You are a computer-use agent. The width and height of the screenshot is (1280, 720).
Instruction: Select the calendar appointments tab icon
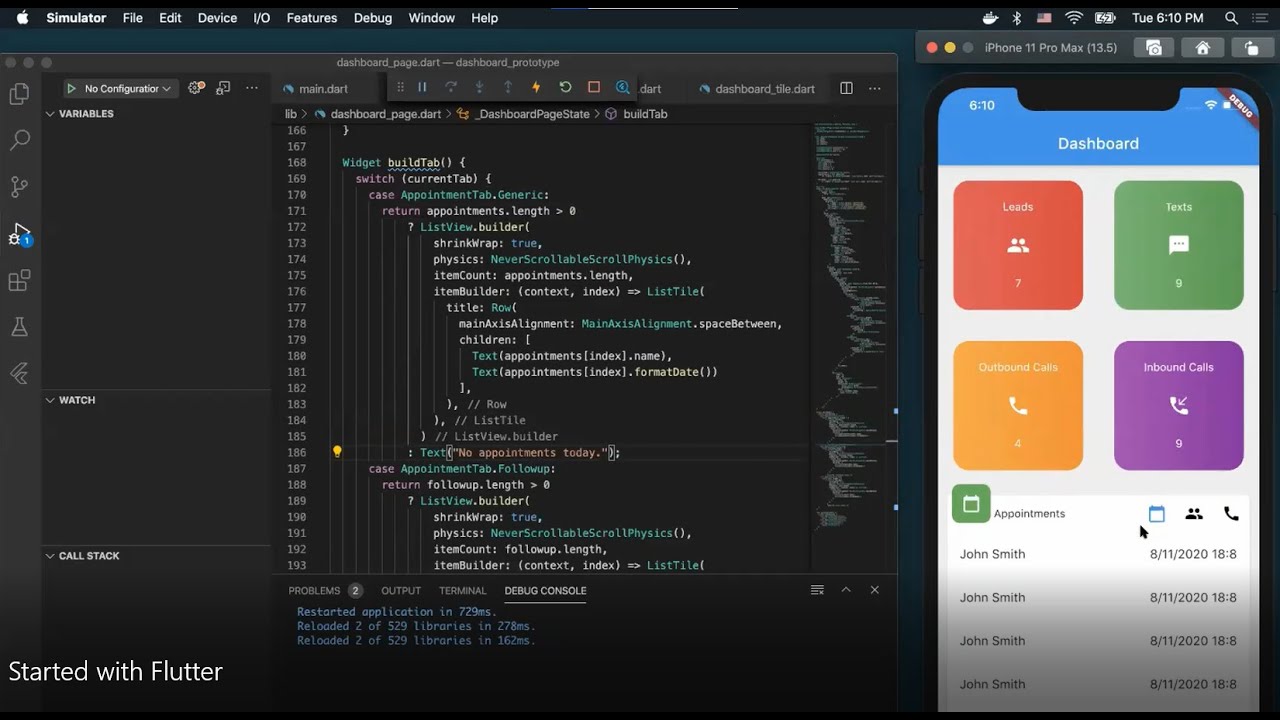pos(1157,514)
